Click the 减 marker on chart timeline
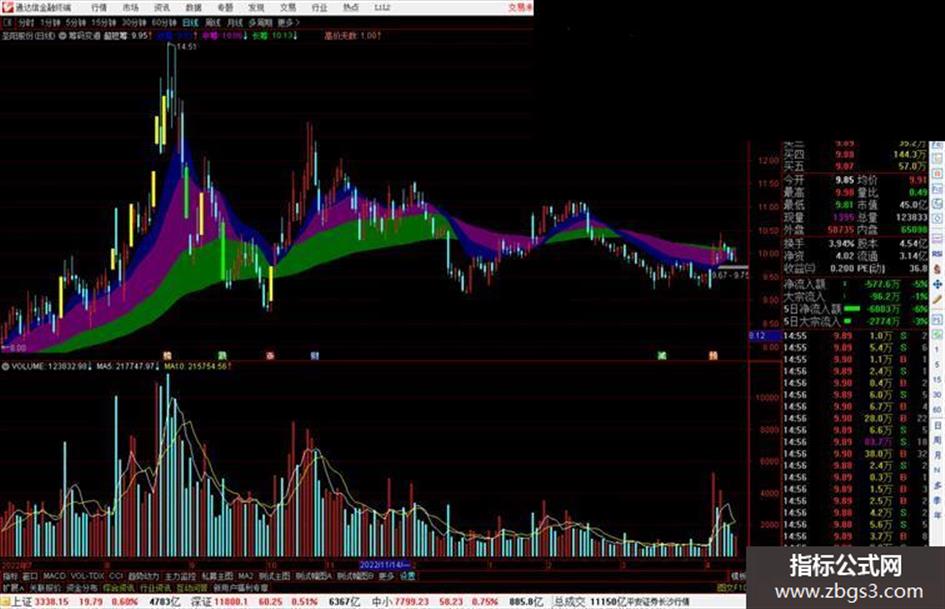 [x=662, y=356]
